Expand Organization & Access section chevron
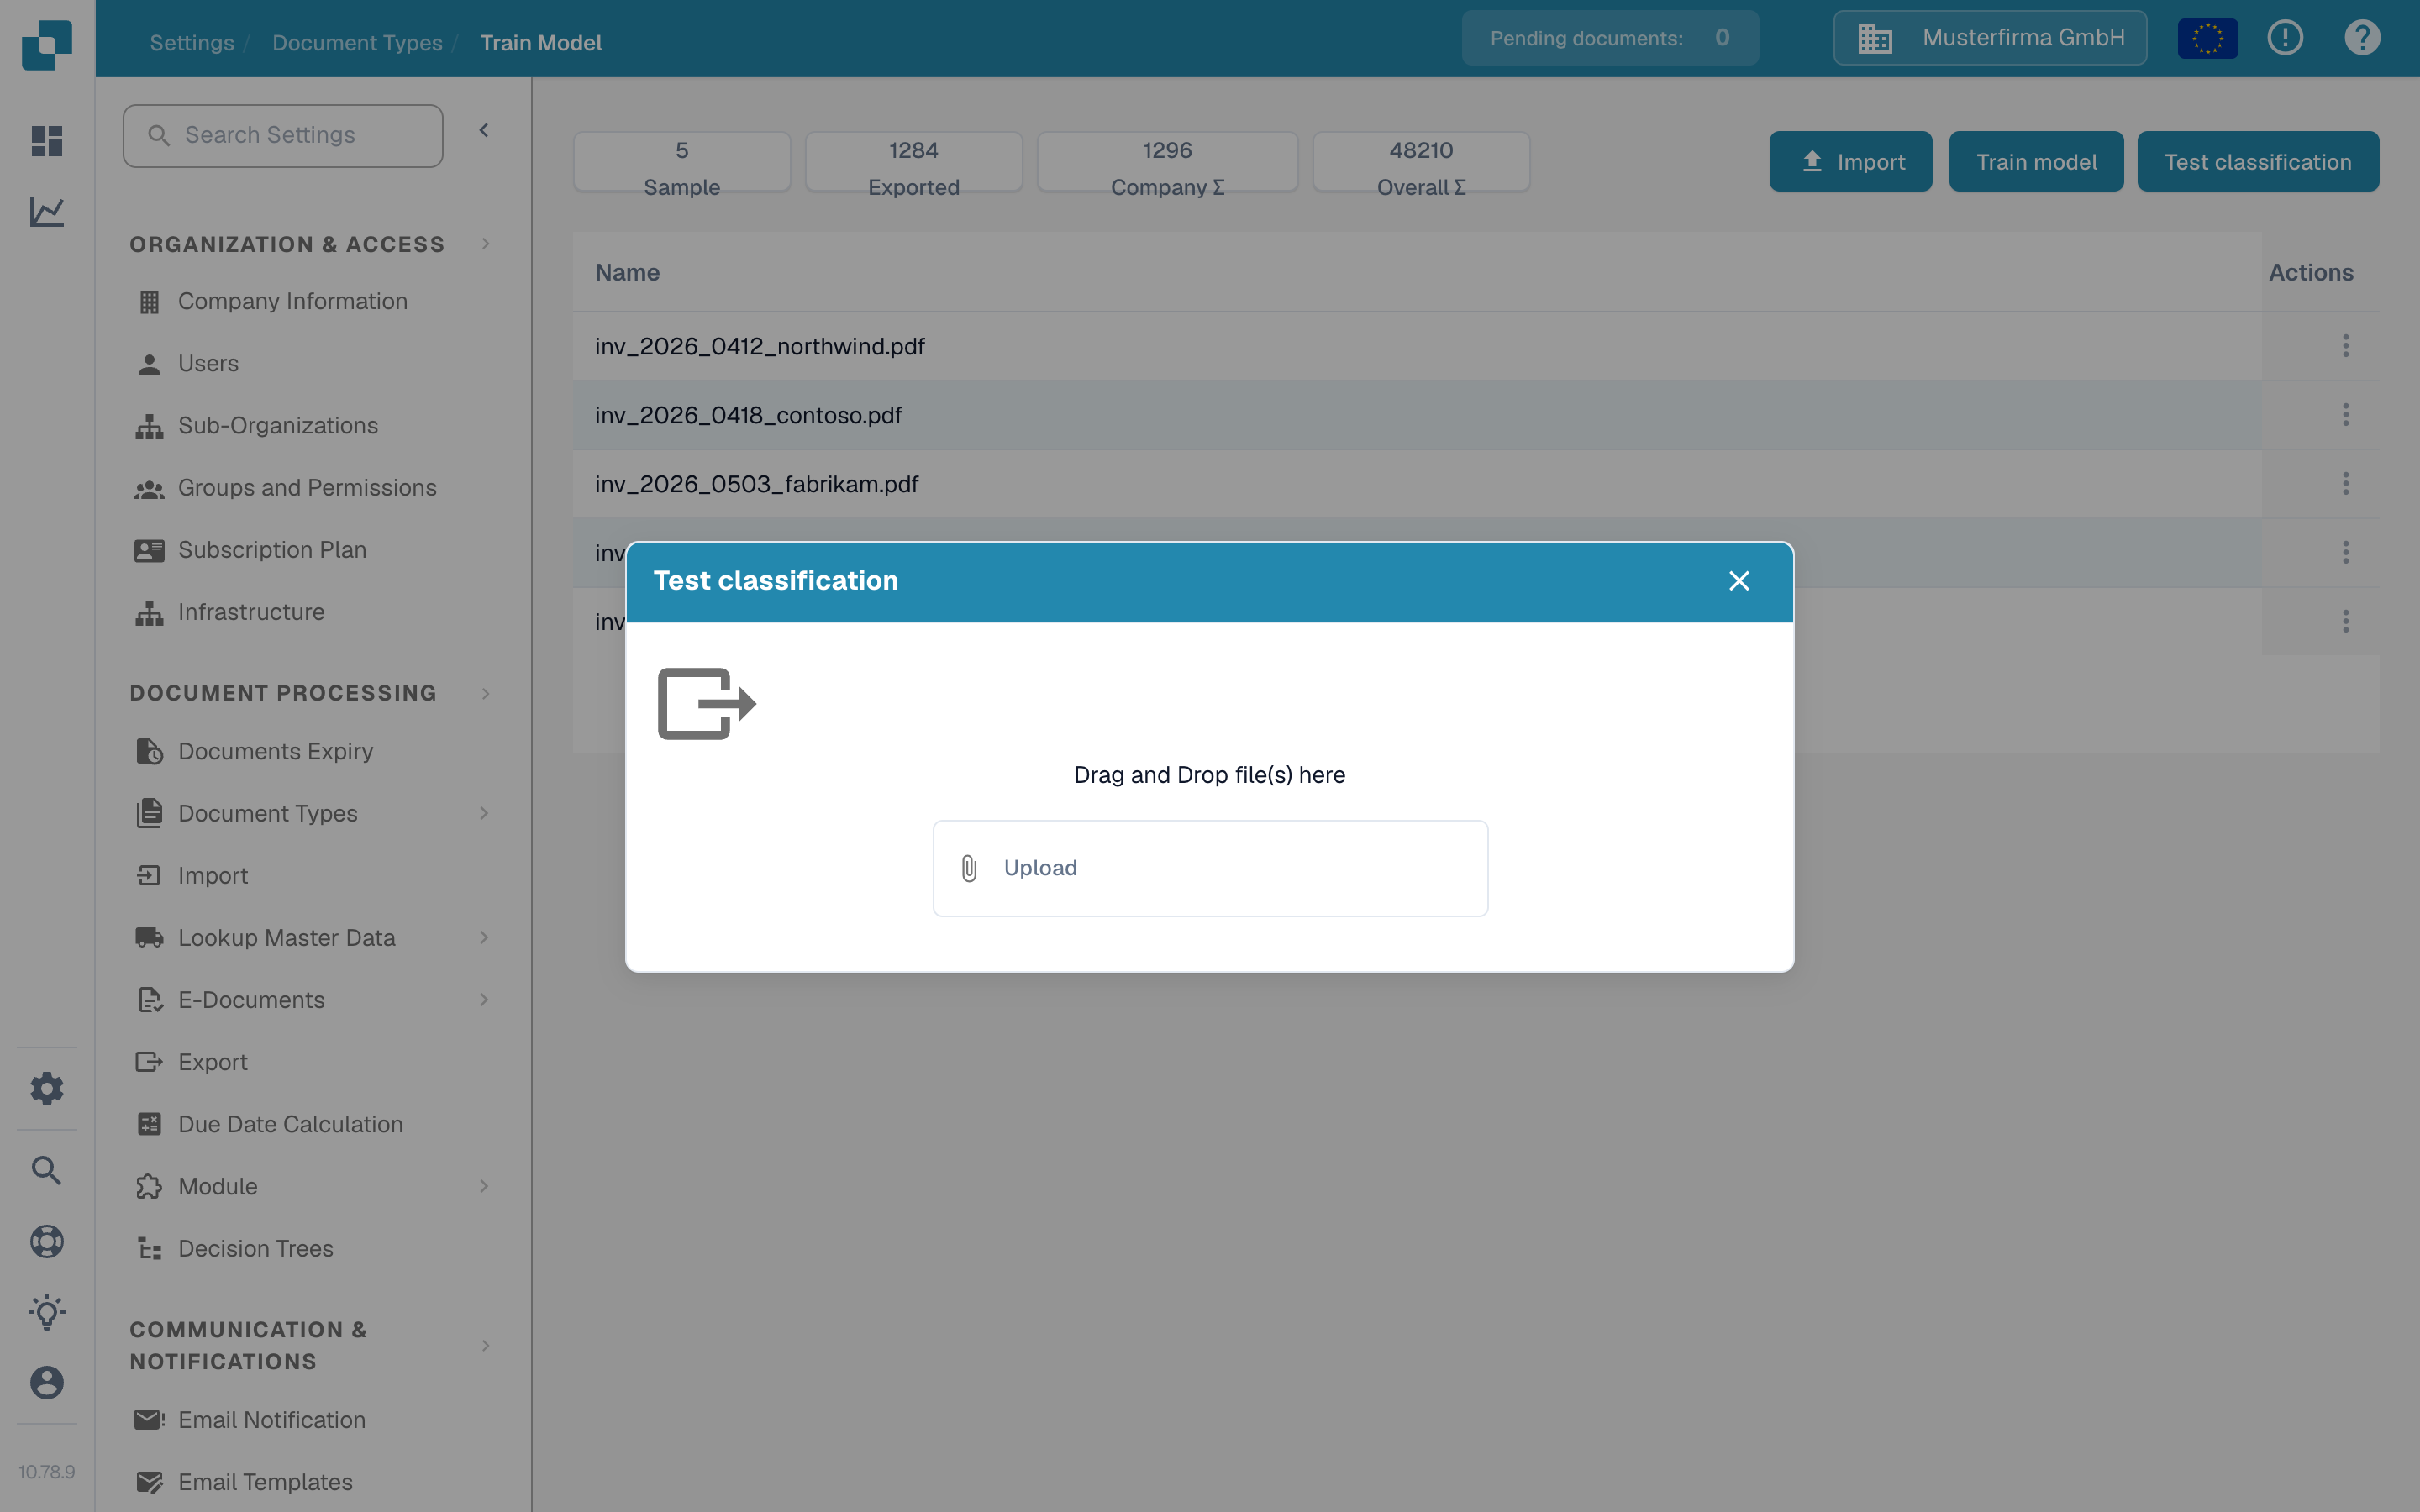Image resolution: width=2420 pixels, height=1512 pixels. (486, 244)
